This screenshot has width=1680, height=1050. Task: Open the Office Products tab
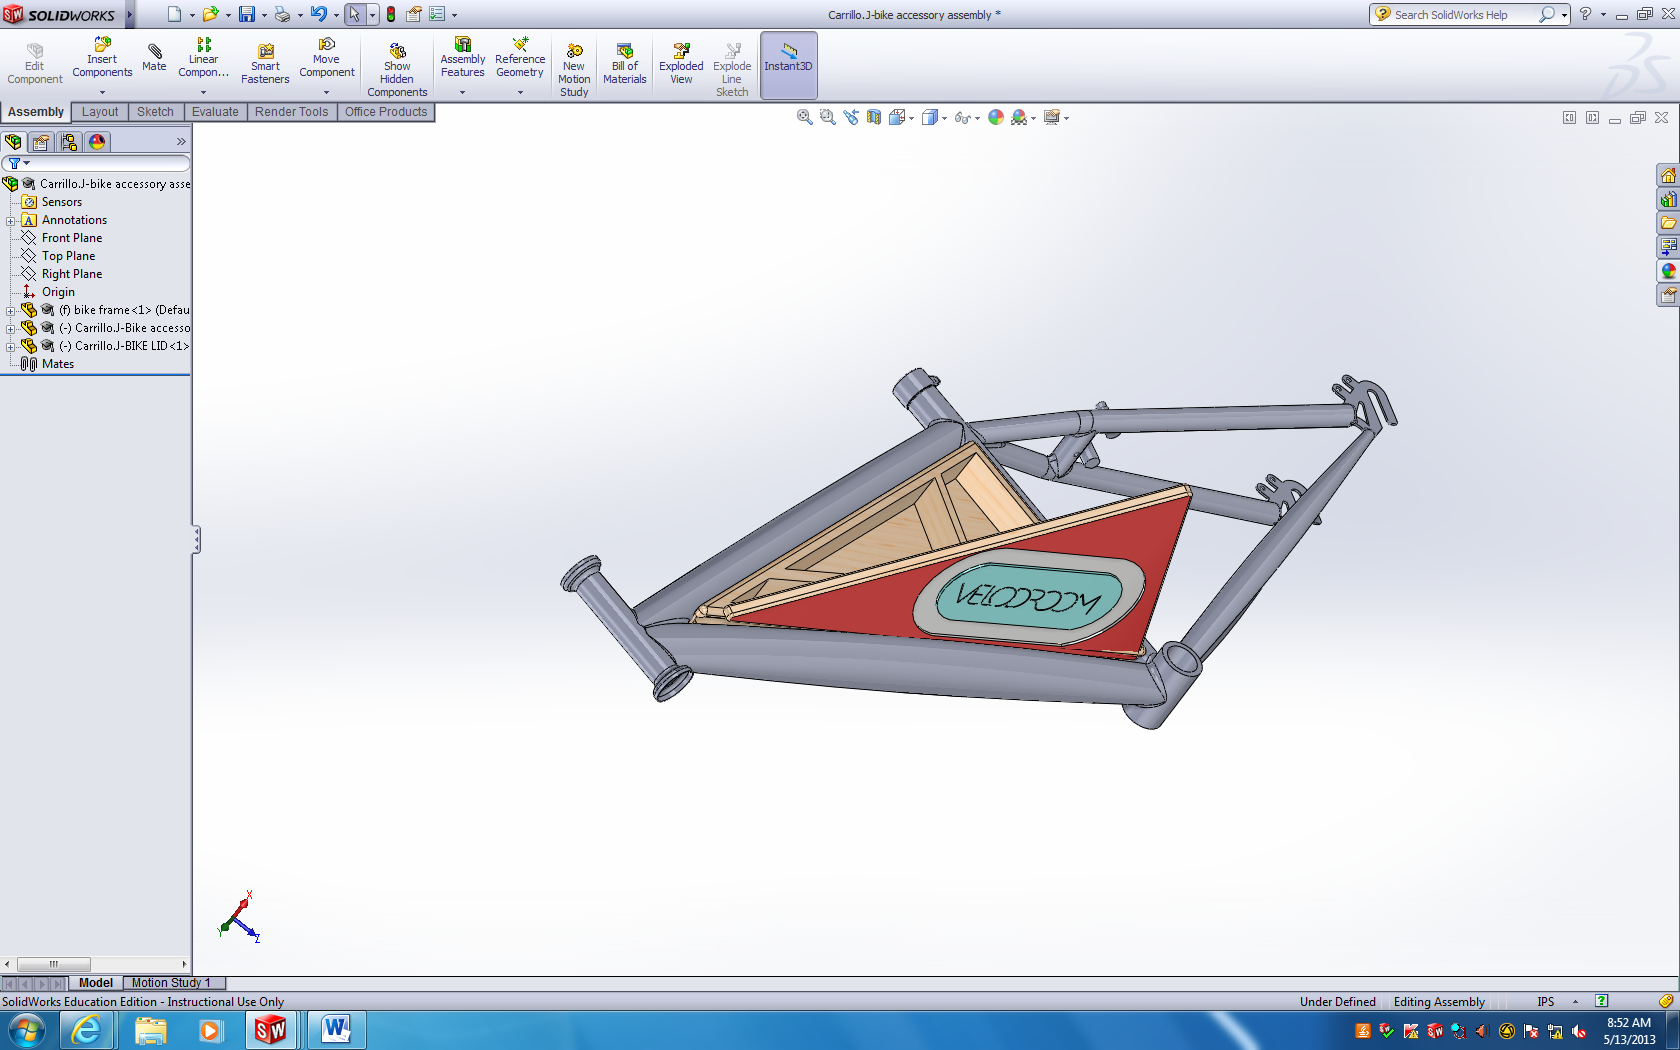(386, 112)
